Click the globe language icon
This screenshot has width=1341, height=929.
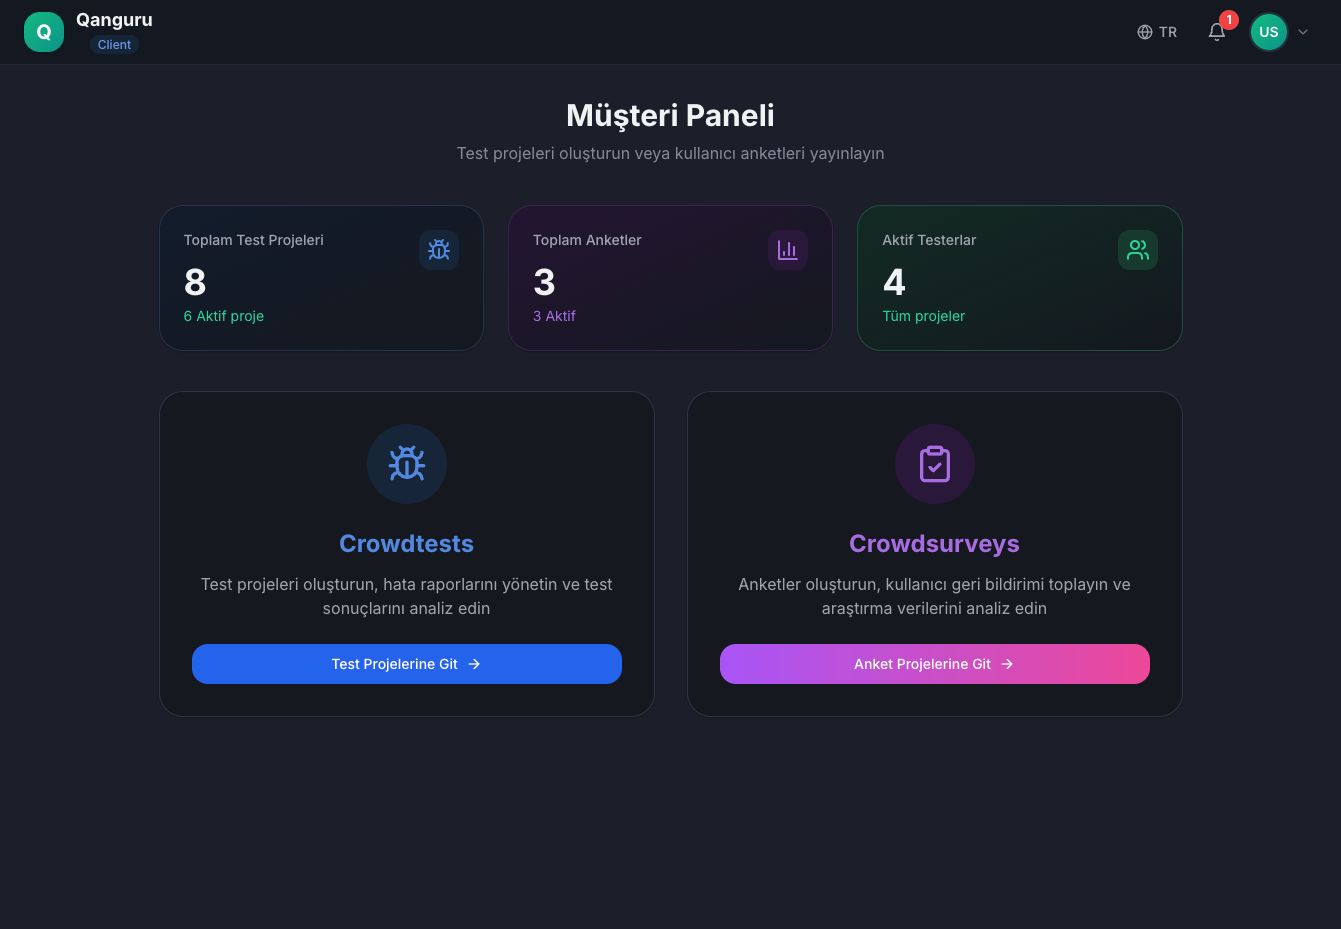click(1144, 31)
